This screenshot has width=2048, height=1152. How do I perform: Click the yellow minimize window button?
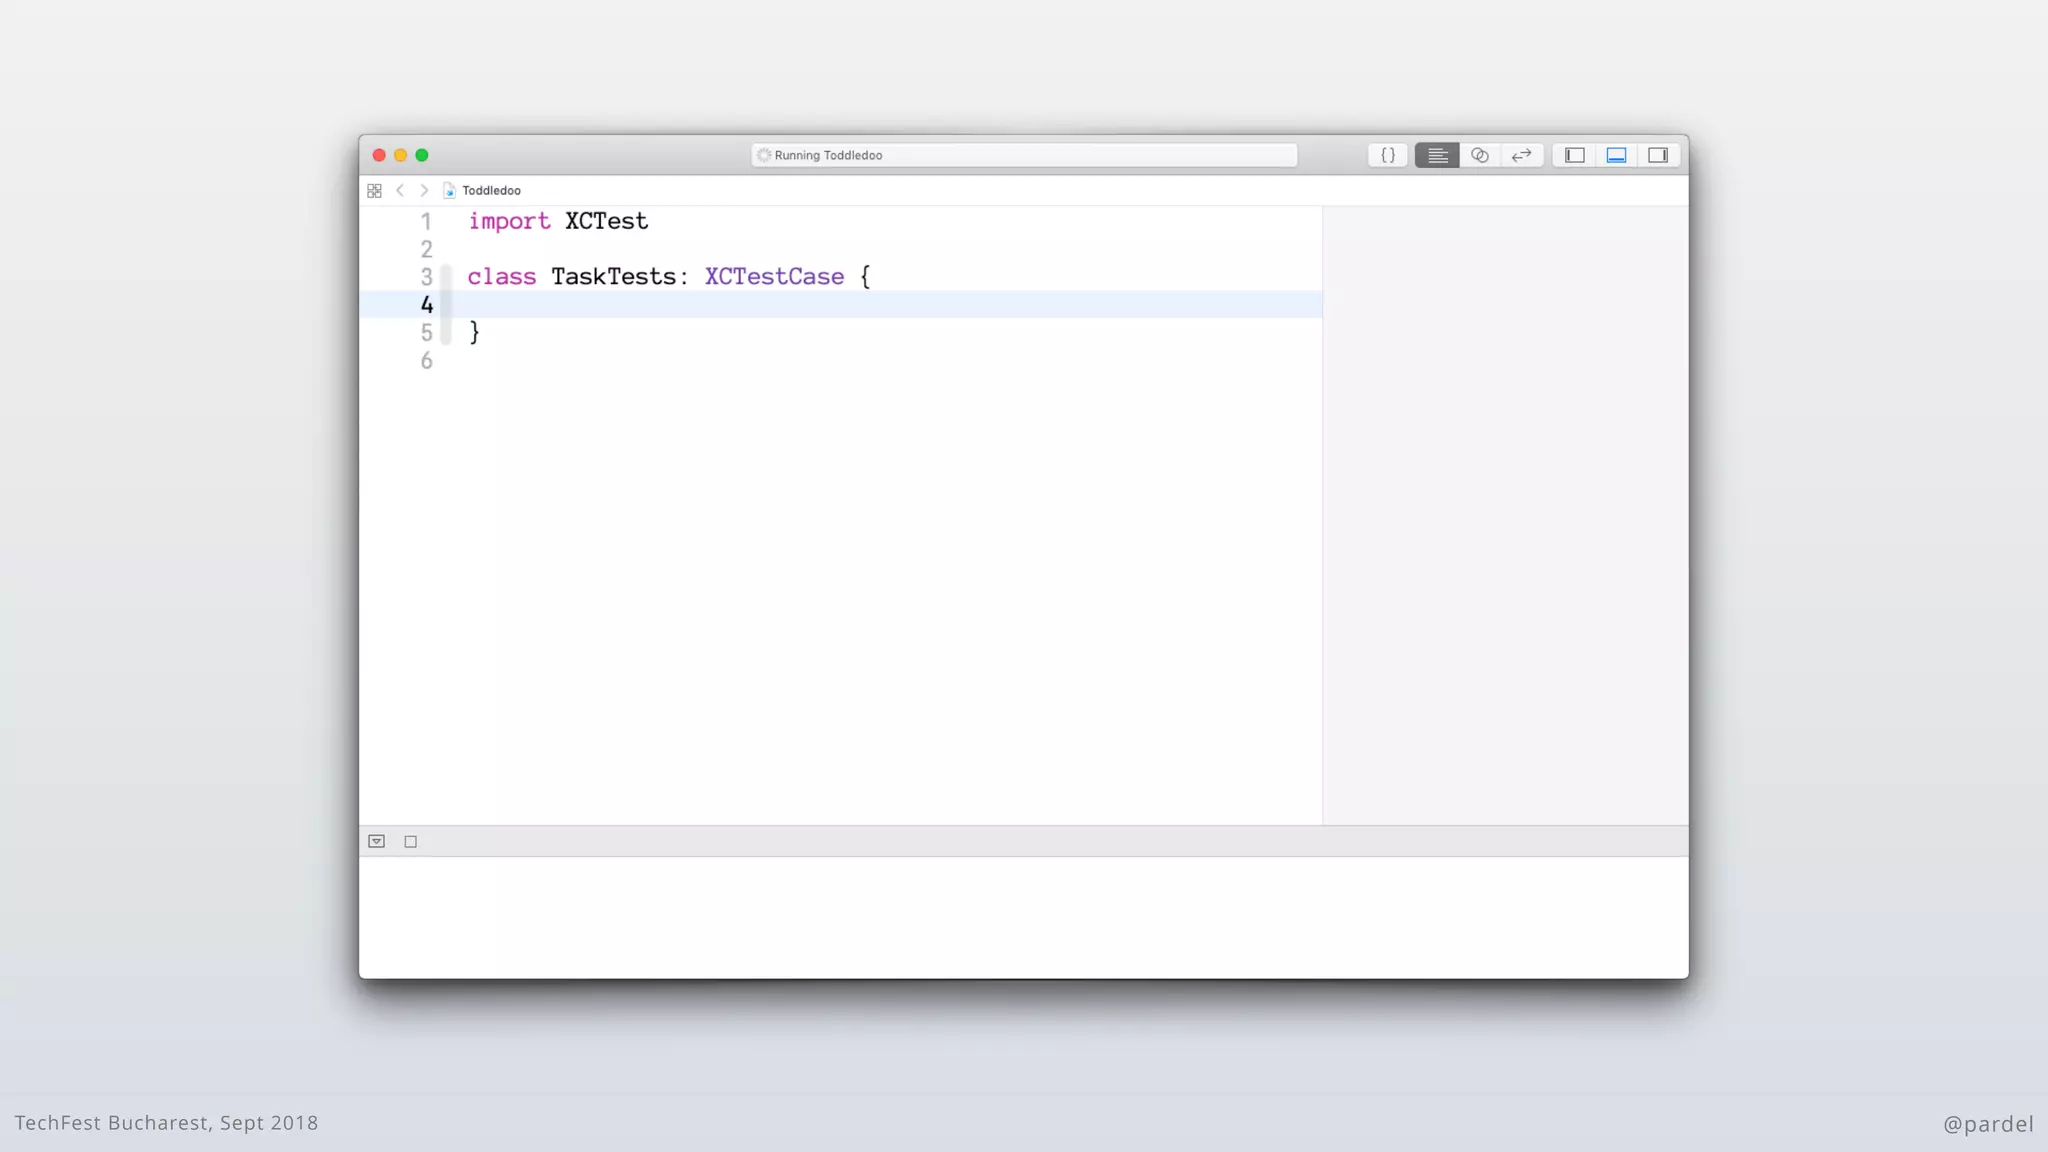click(400, 155)
